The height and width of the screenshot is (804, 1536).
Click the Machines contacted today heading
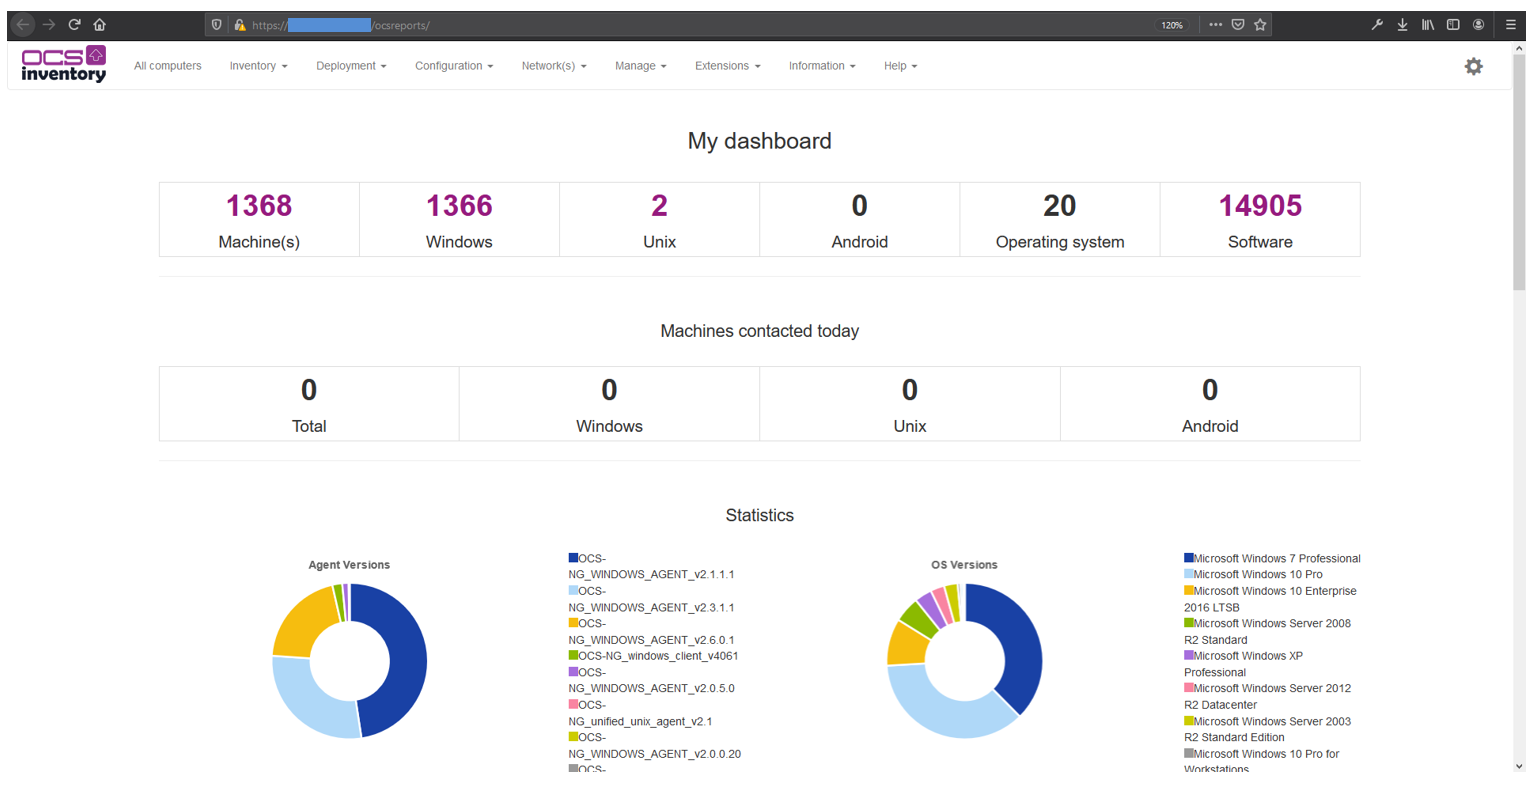click(x=759, y=331)
